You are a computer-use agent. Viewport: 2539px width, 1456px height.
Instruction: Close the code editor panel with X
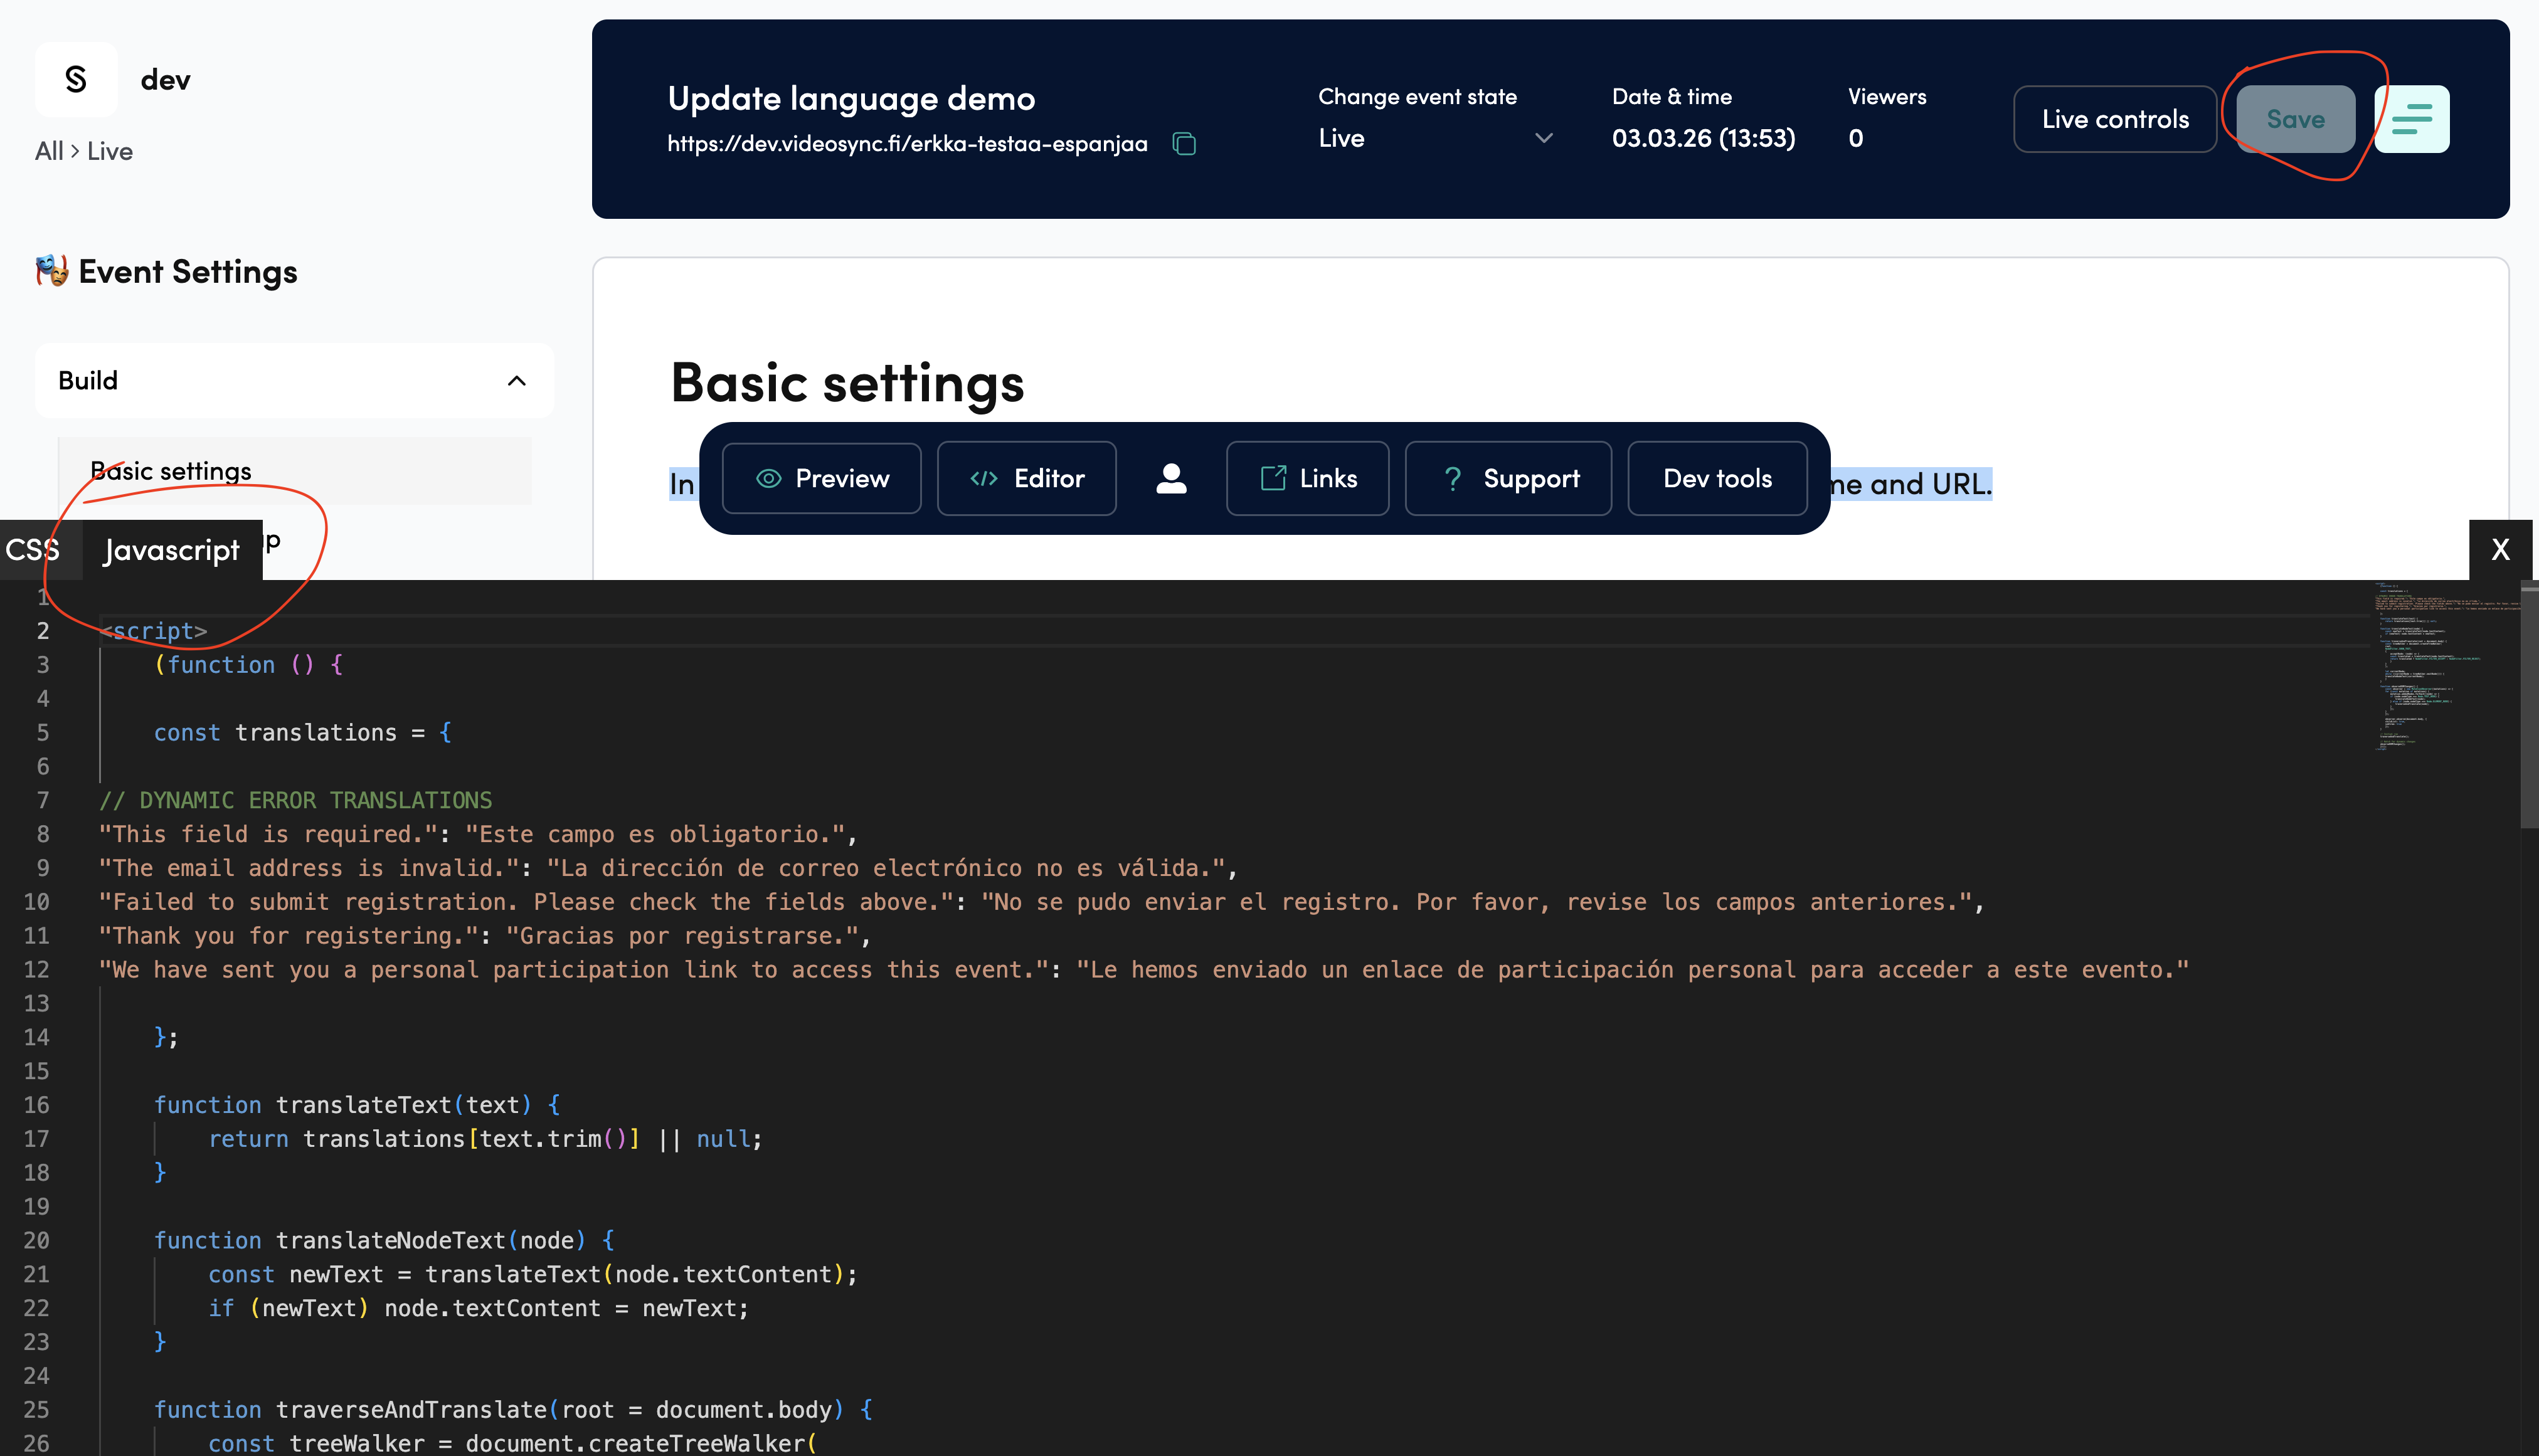[2500, 549]
